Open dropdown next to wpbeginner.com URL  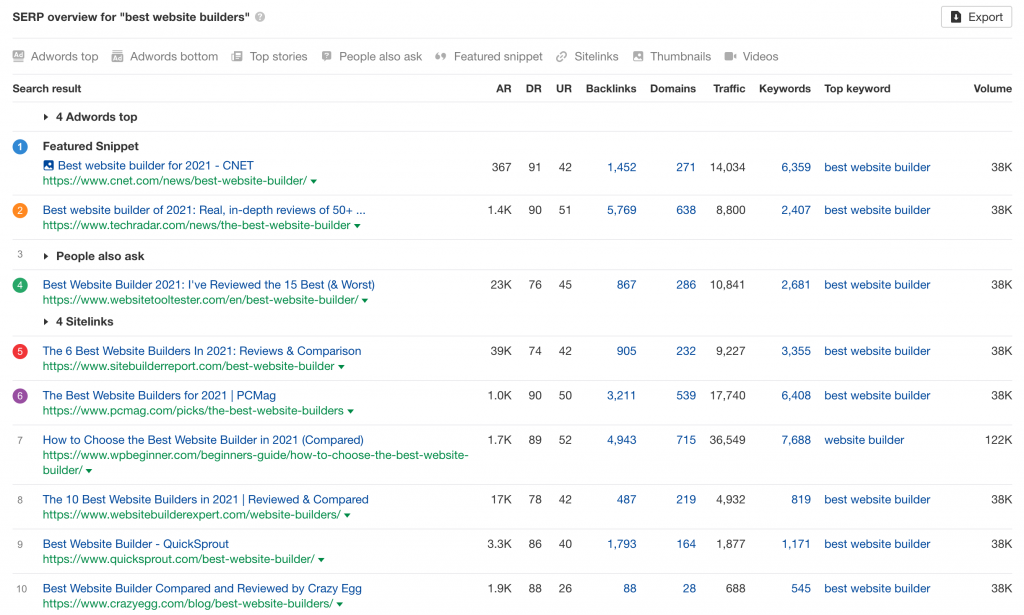coord(89,471)
